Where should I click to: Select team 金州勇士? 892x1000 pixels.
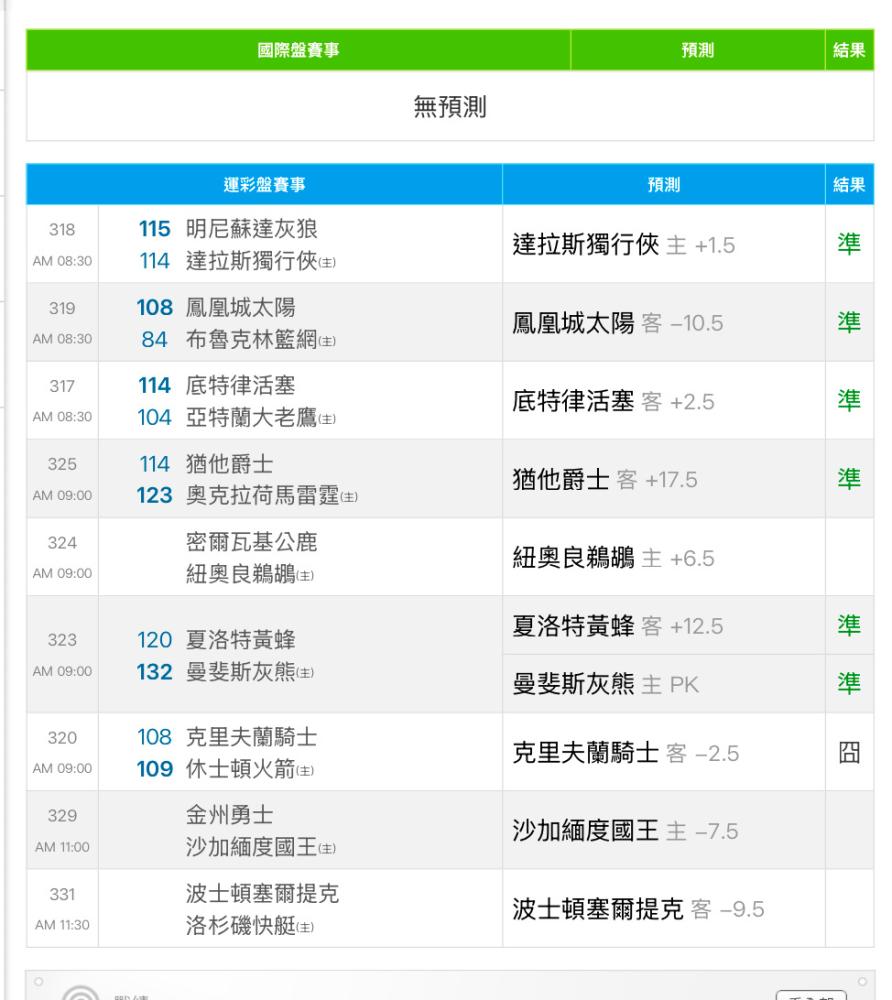[230, 815]
